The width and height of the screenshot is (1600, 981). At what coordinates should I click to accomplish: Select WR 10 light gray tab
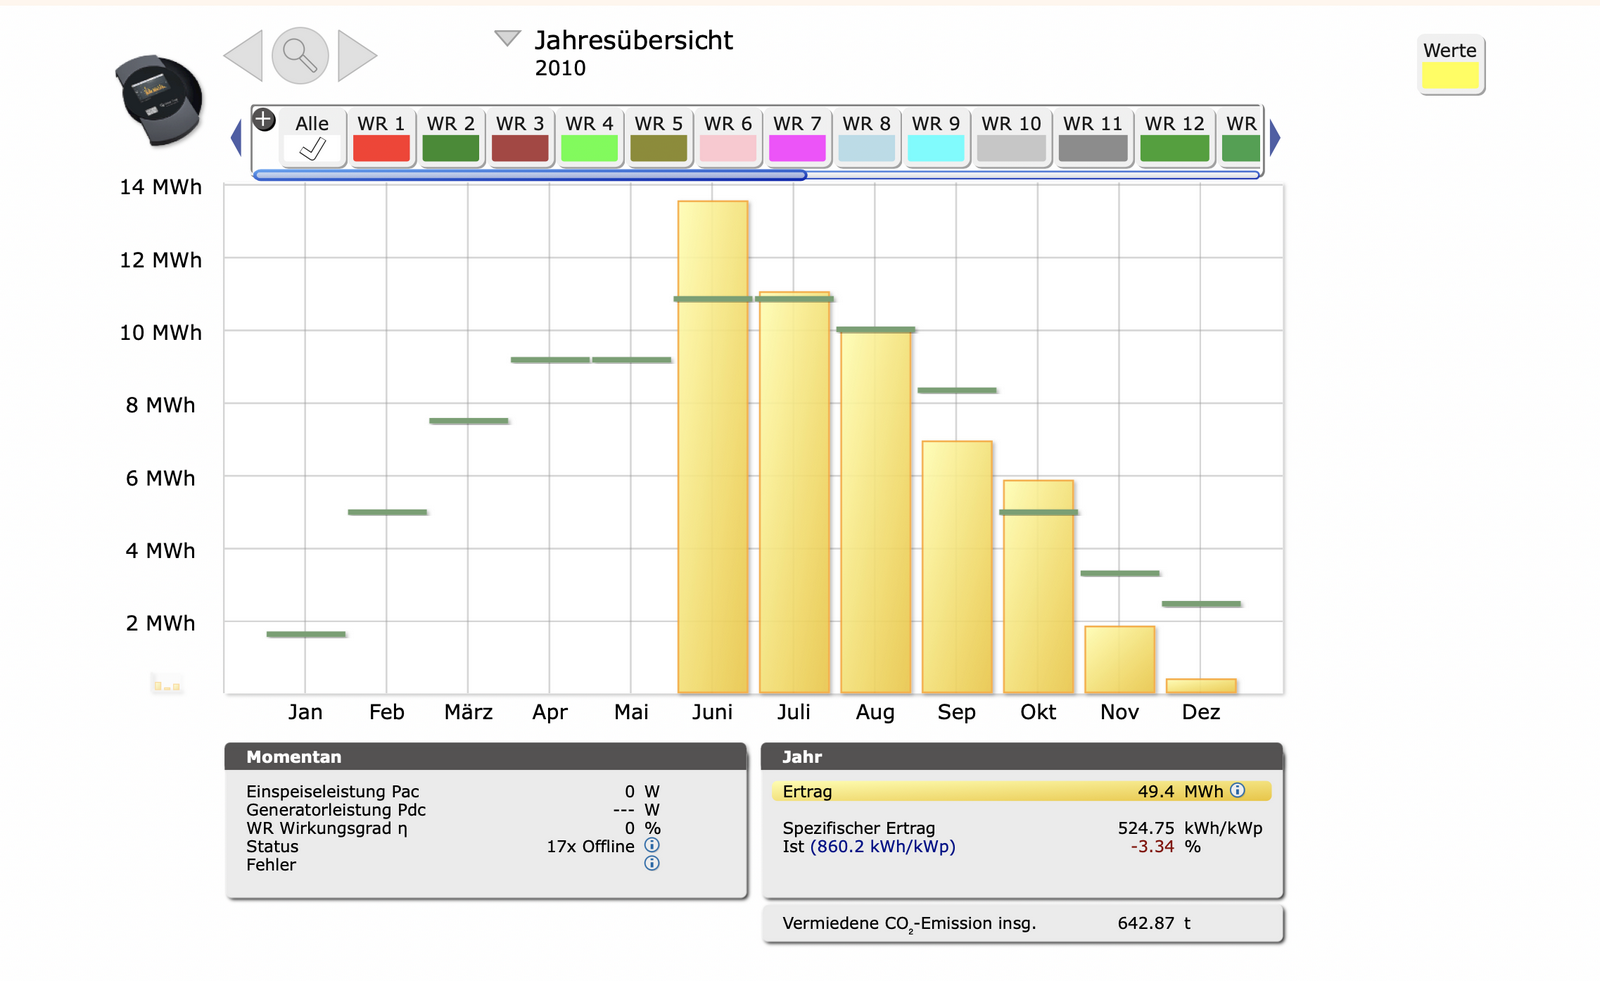1011,138
